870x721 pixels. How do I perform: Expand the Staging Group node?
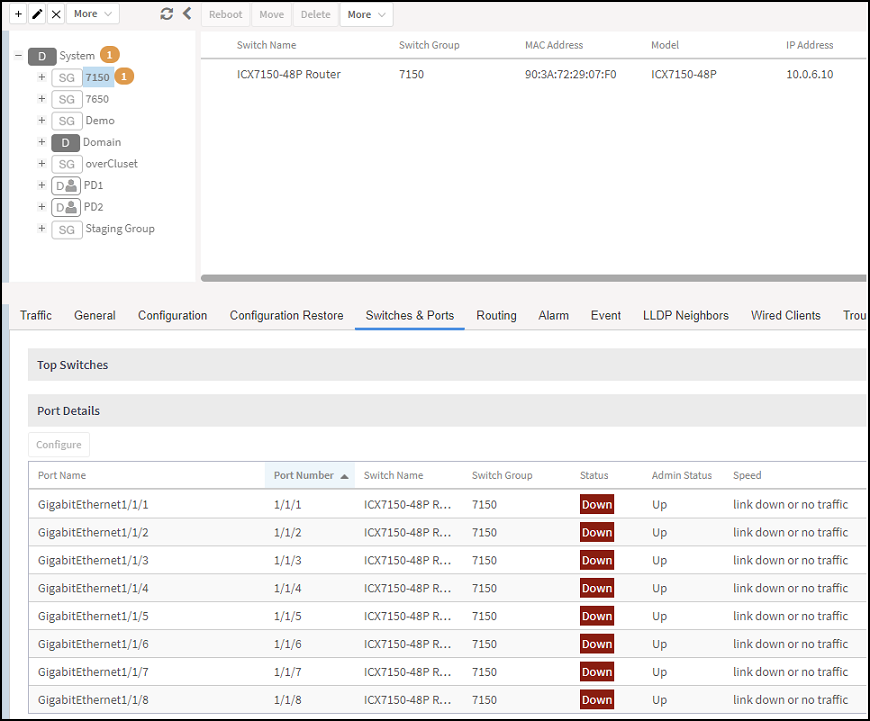(42, 228)
